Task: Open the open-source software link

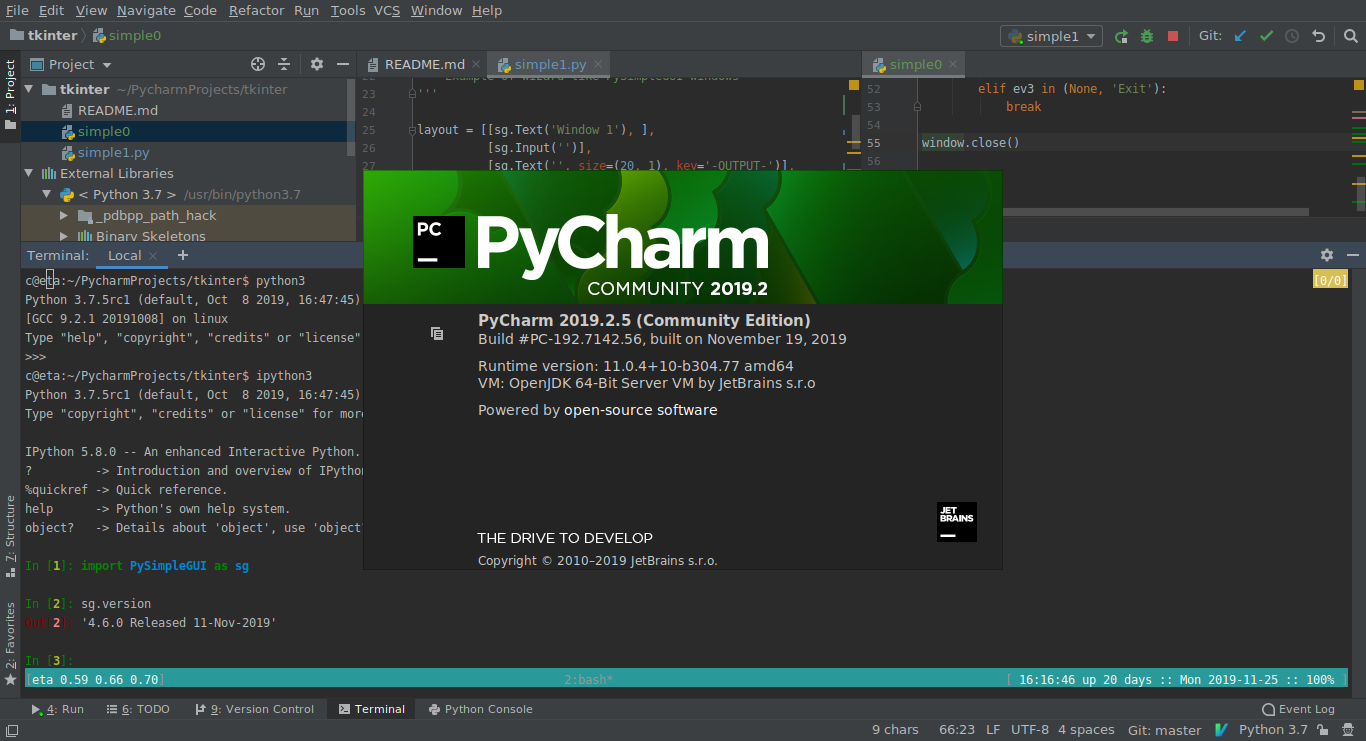Action: (x=640, y=410)
